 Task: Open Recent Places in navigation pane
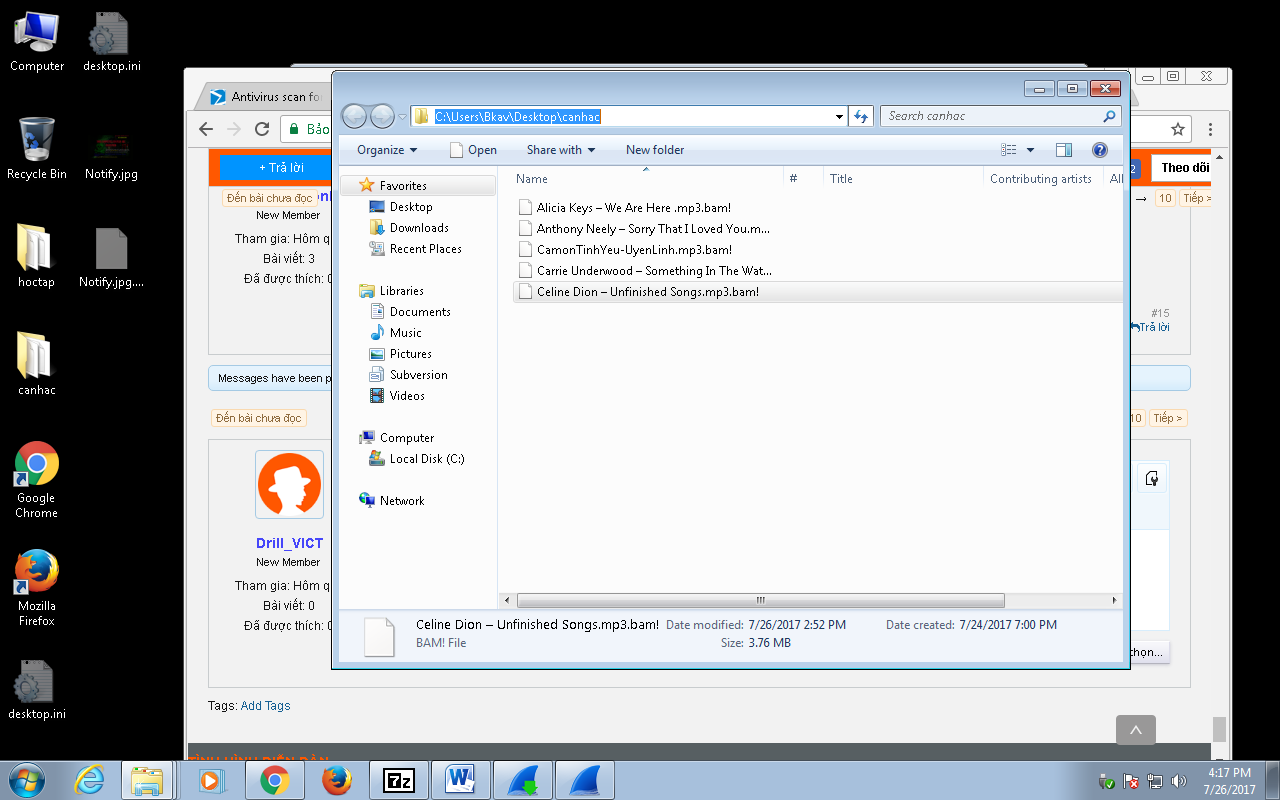pyautogui.click(x=425, y=249)
